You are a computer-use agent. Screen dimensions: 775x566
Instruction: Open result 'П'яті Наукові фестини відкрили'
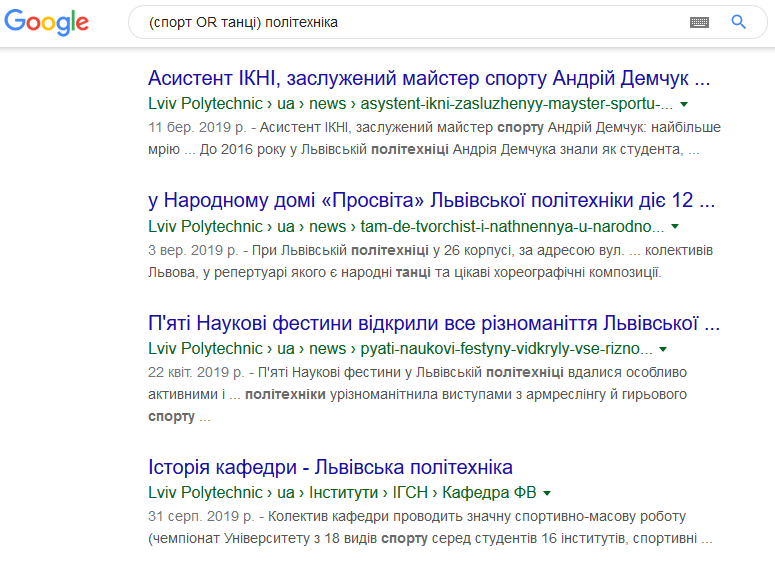434,323
